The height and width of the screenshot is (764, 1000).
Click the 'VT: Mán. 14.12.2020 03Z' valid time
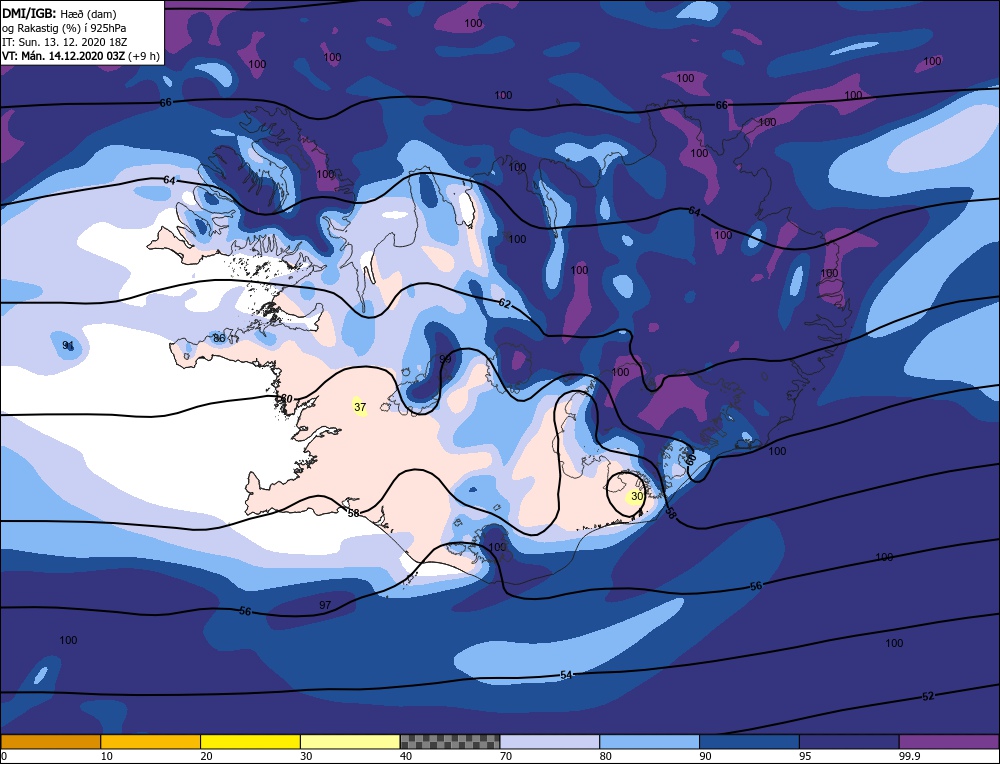click(64, 56)
